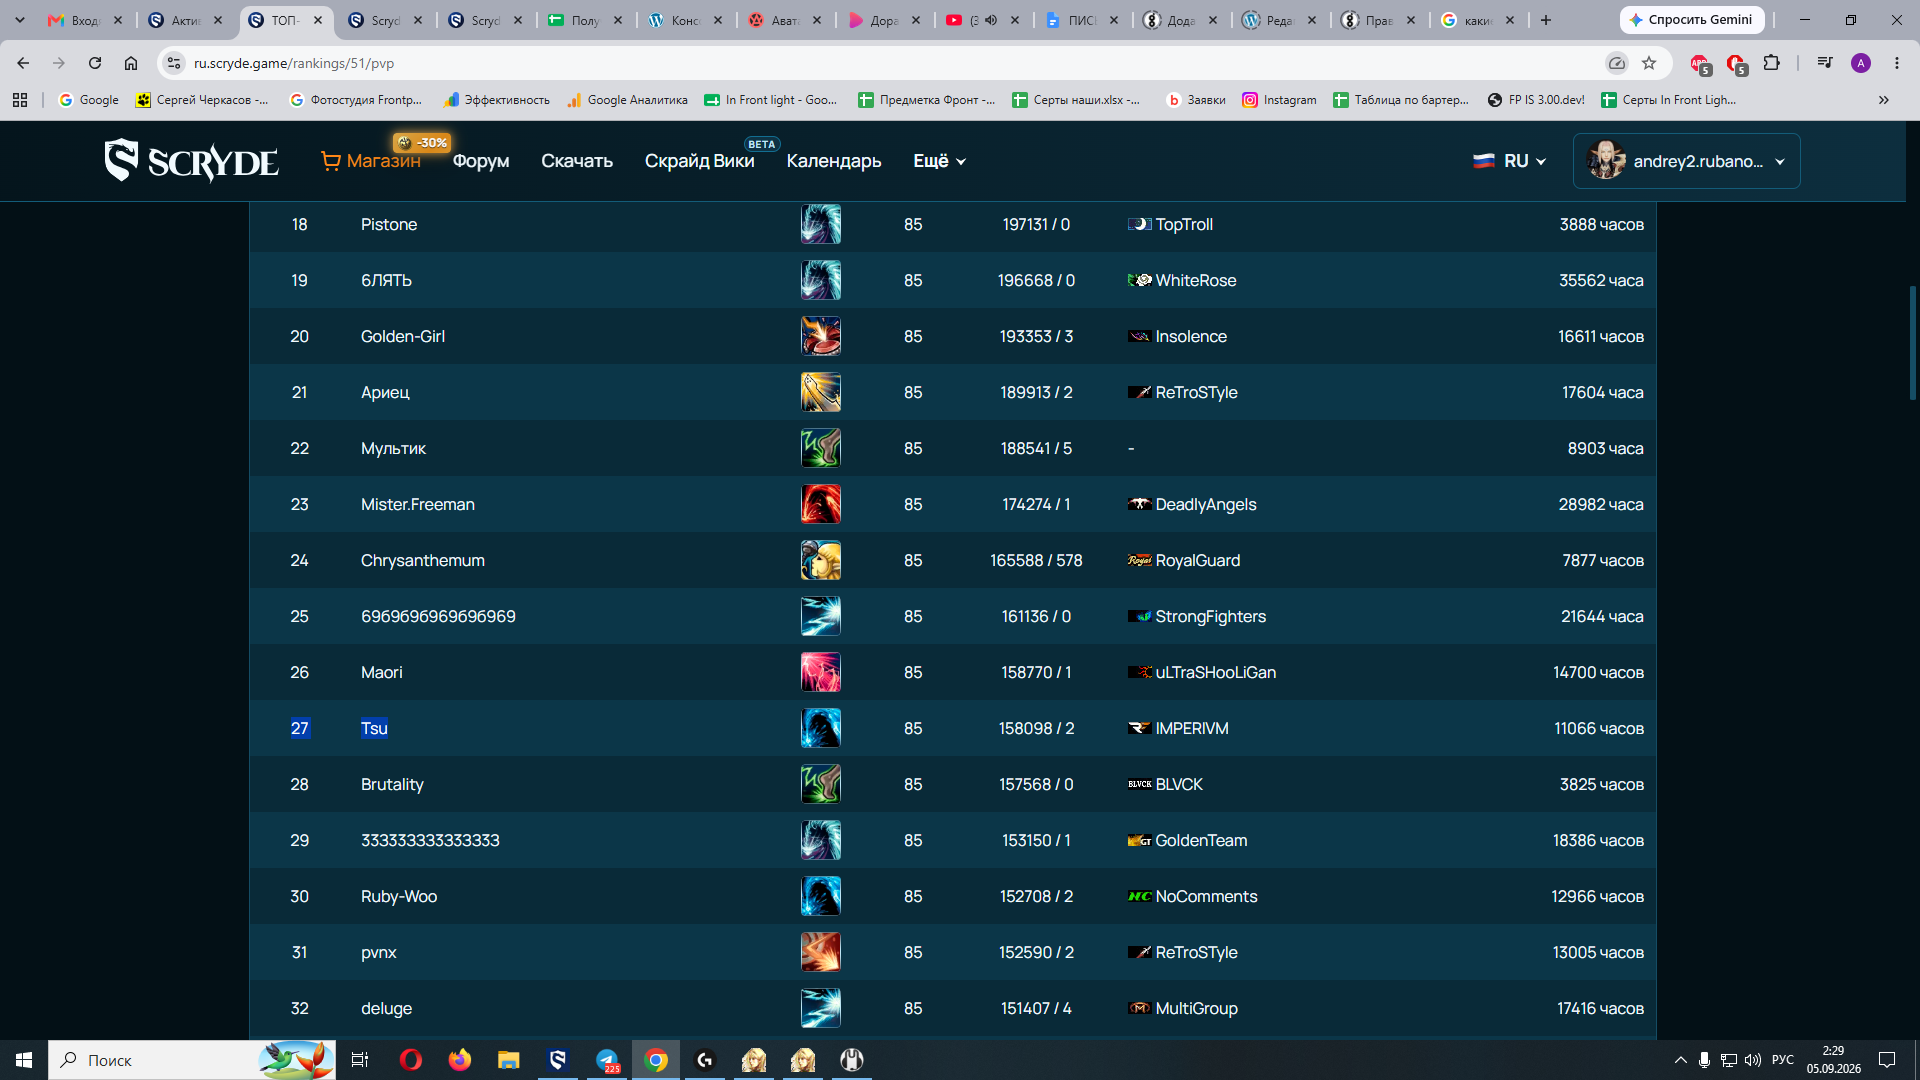Click the browser address bar URL
The image size is (1920, 1080).
click(294, 63)
